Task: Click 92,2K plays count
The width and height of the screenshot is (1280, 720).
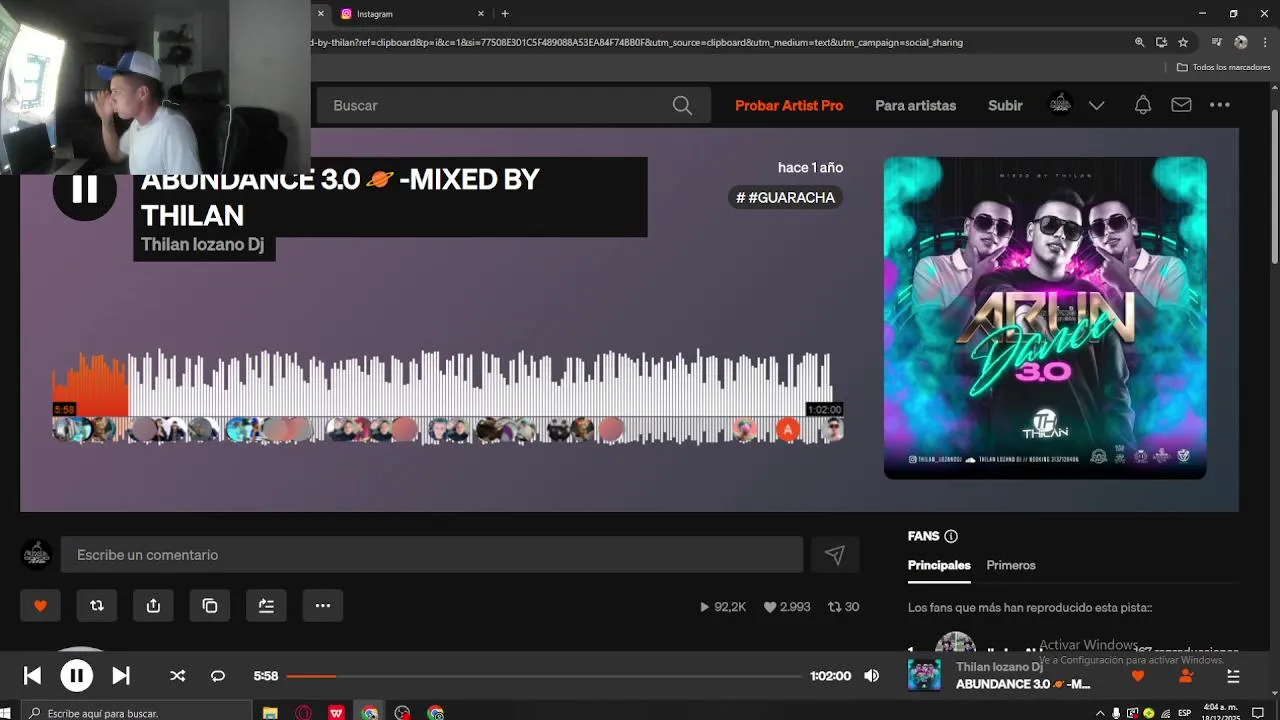Action: point(722,607)
